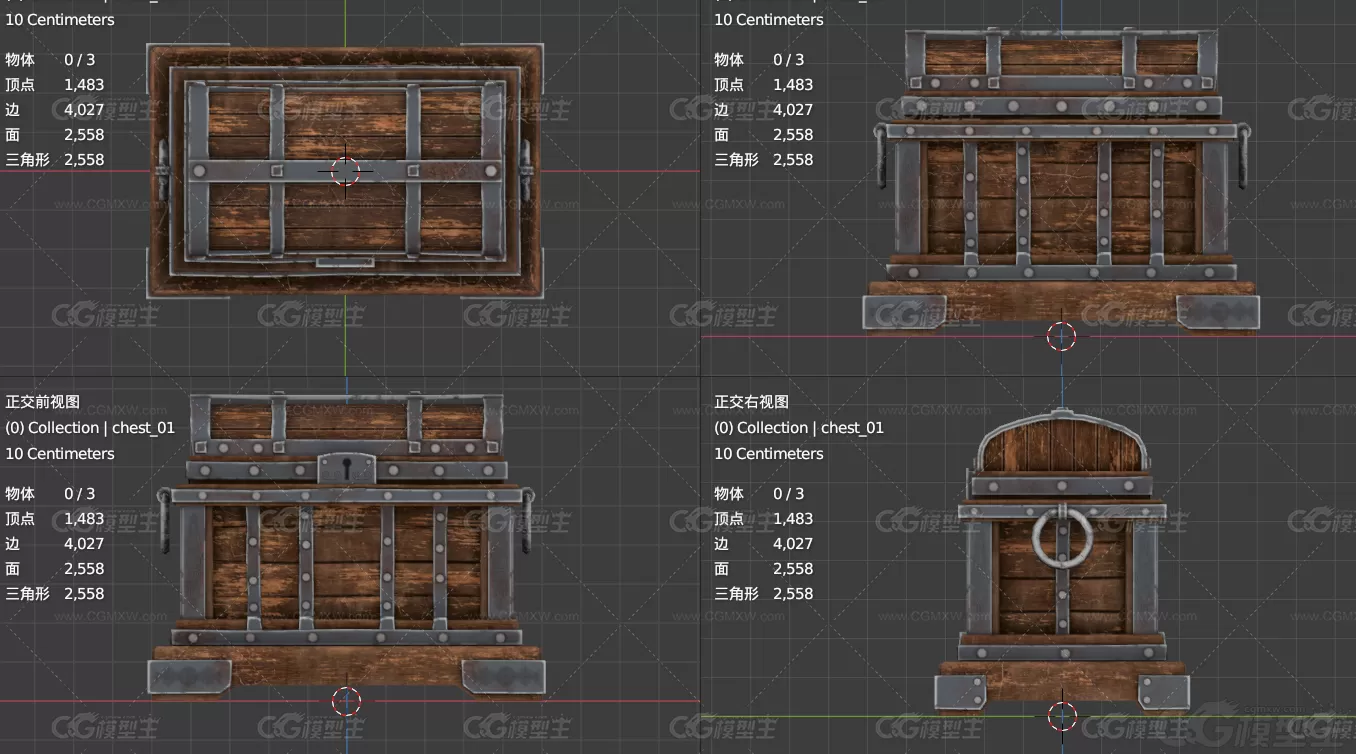Click 'Collection | chest_01' in the 正交右视图 viewport
Viewport: 1356px width, 754px height.
(810, 428)
